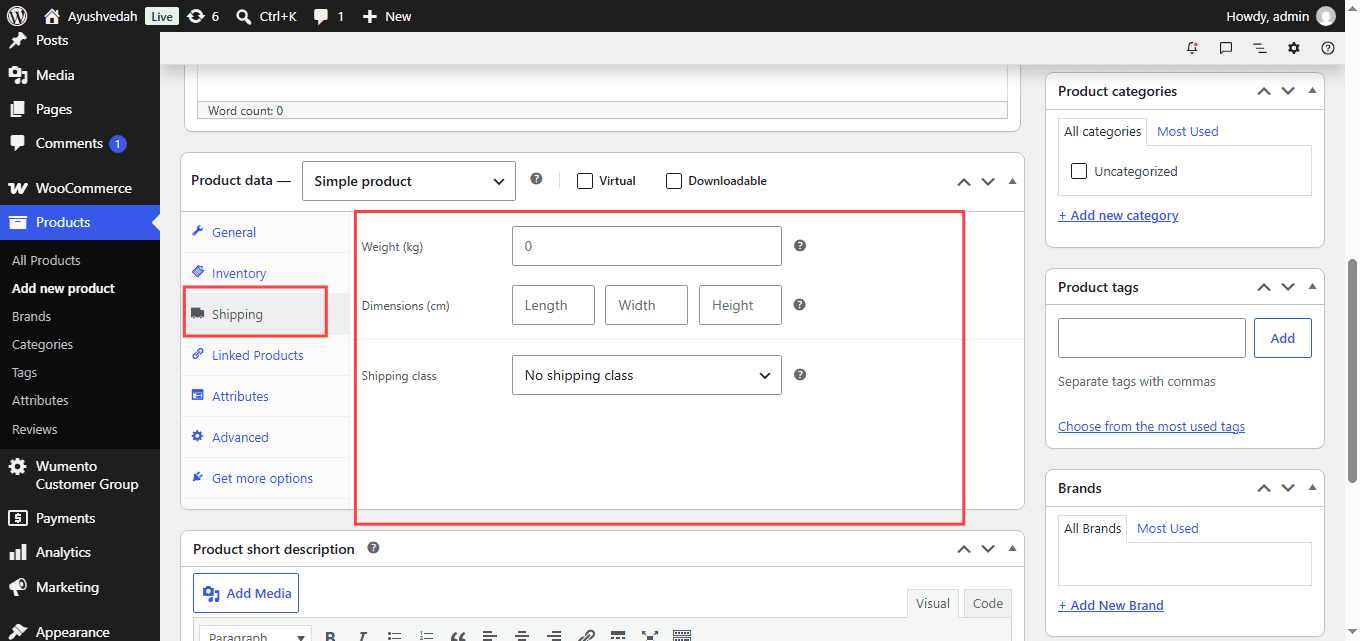Check the Uncategorized category box

coord(1079,171)
